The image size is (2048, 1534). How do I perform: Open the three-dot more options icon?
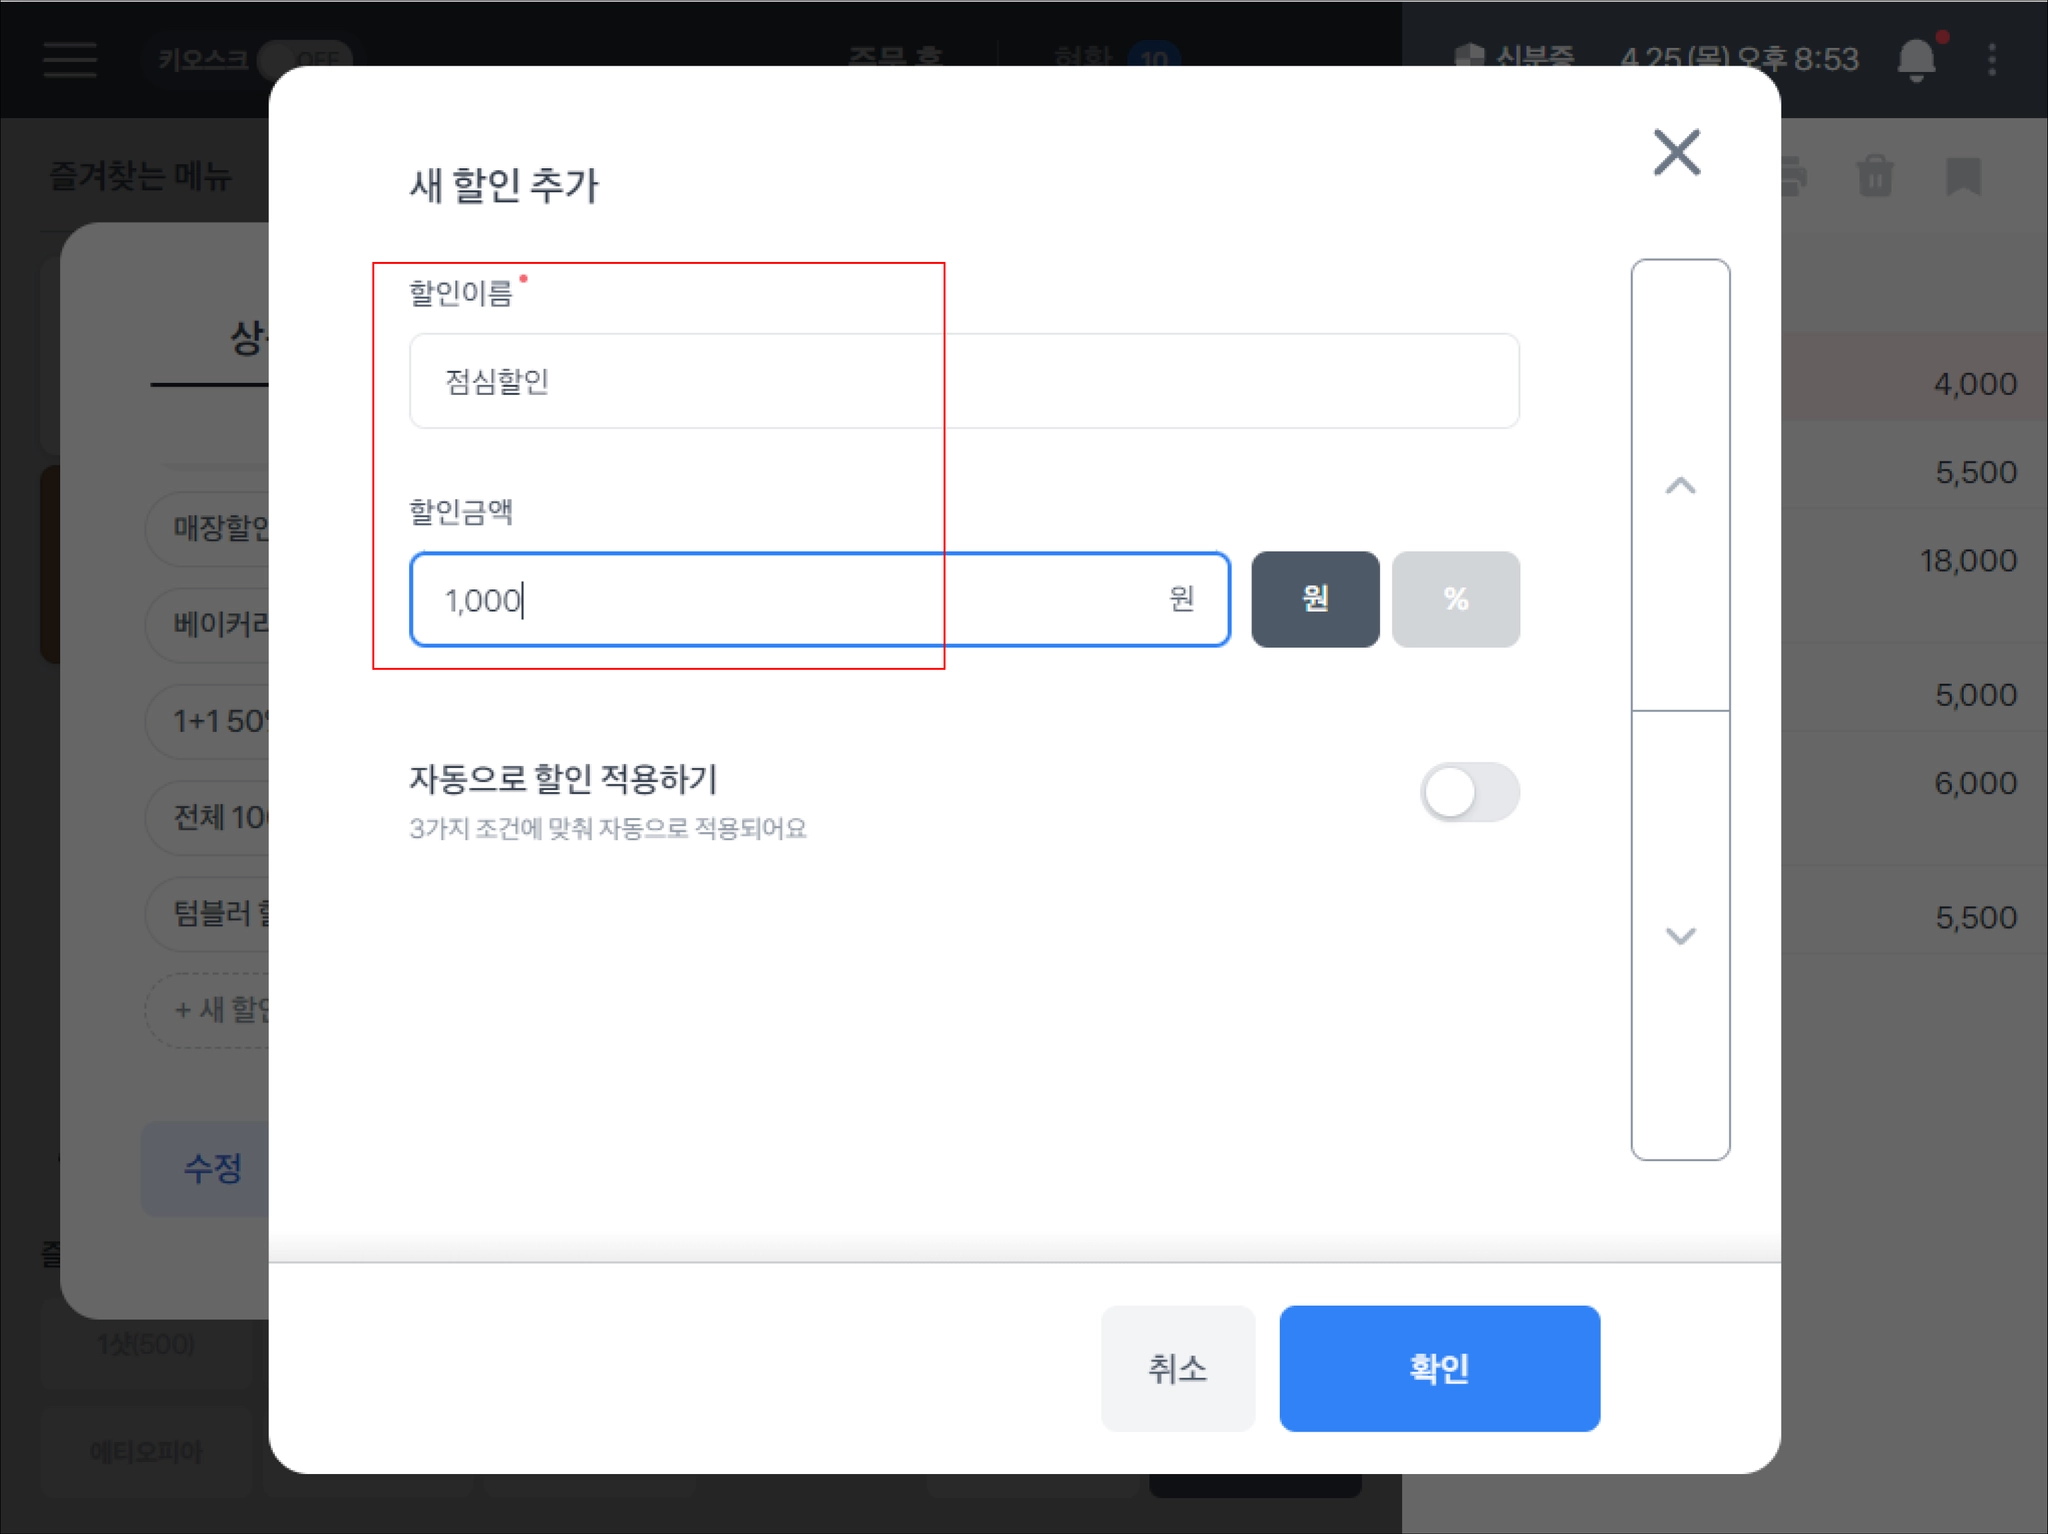(1991, 60)
